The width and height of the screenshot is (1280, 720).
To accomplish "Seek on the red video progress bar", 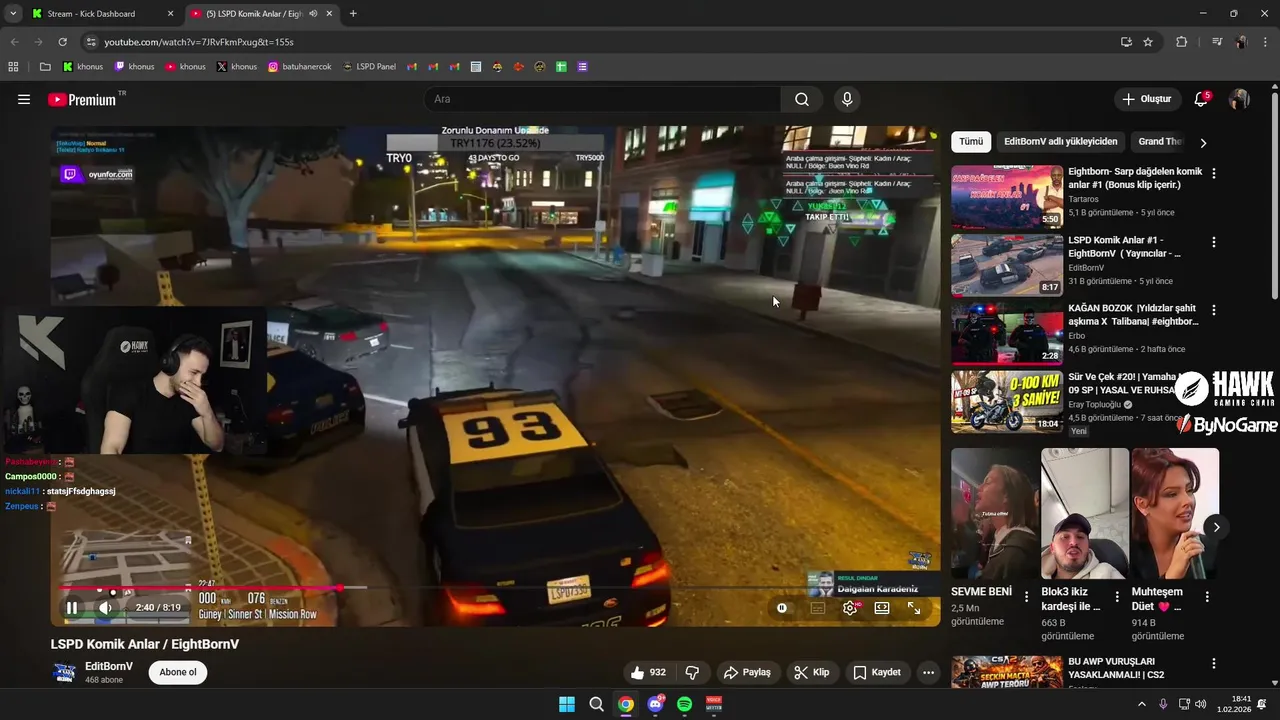I will pyautogui.click(x=496, y=588).
